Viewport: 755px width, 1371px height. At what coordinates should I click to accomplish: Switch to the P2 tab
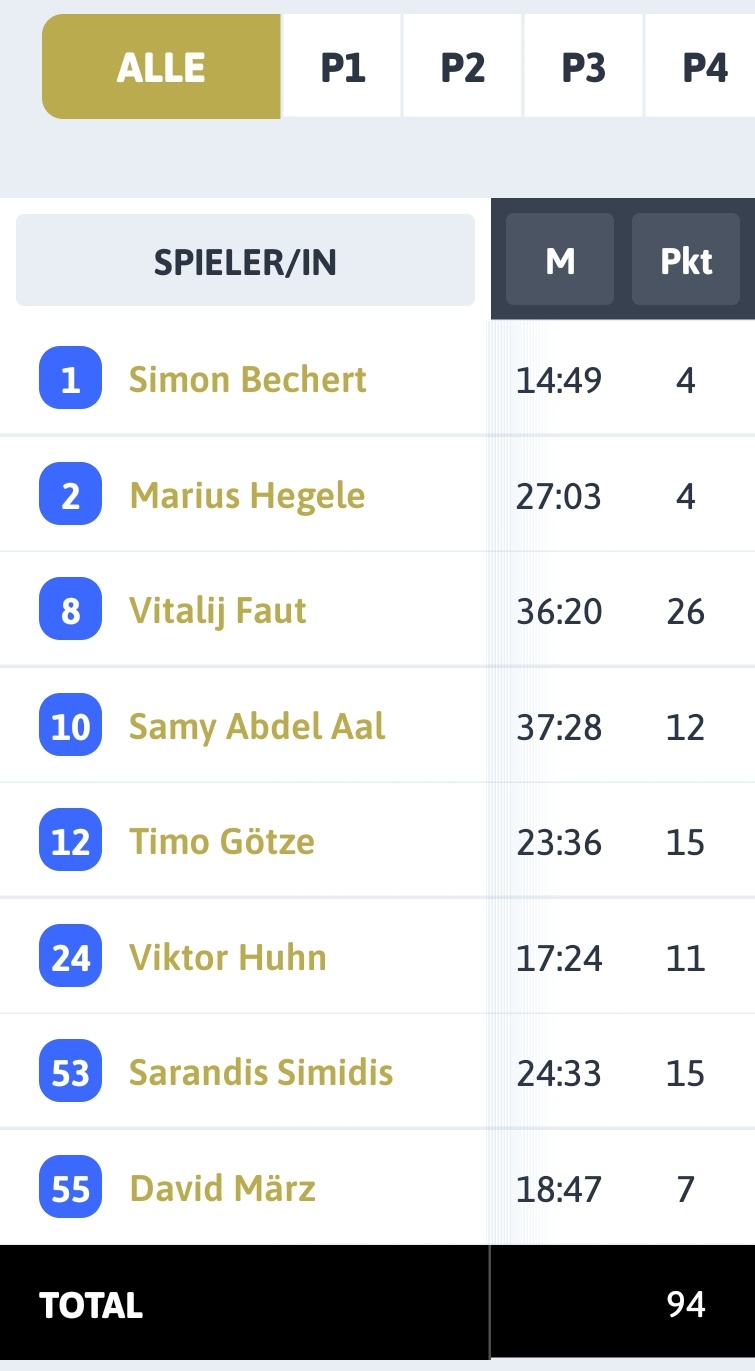point(463,67)
